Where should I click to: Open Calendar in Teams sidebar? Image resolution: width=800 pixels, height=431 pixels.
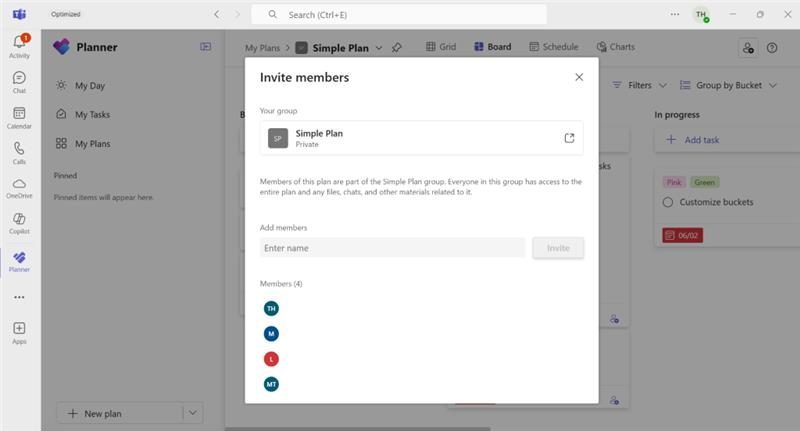pos(19,118)
